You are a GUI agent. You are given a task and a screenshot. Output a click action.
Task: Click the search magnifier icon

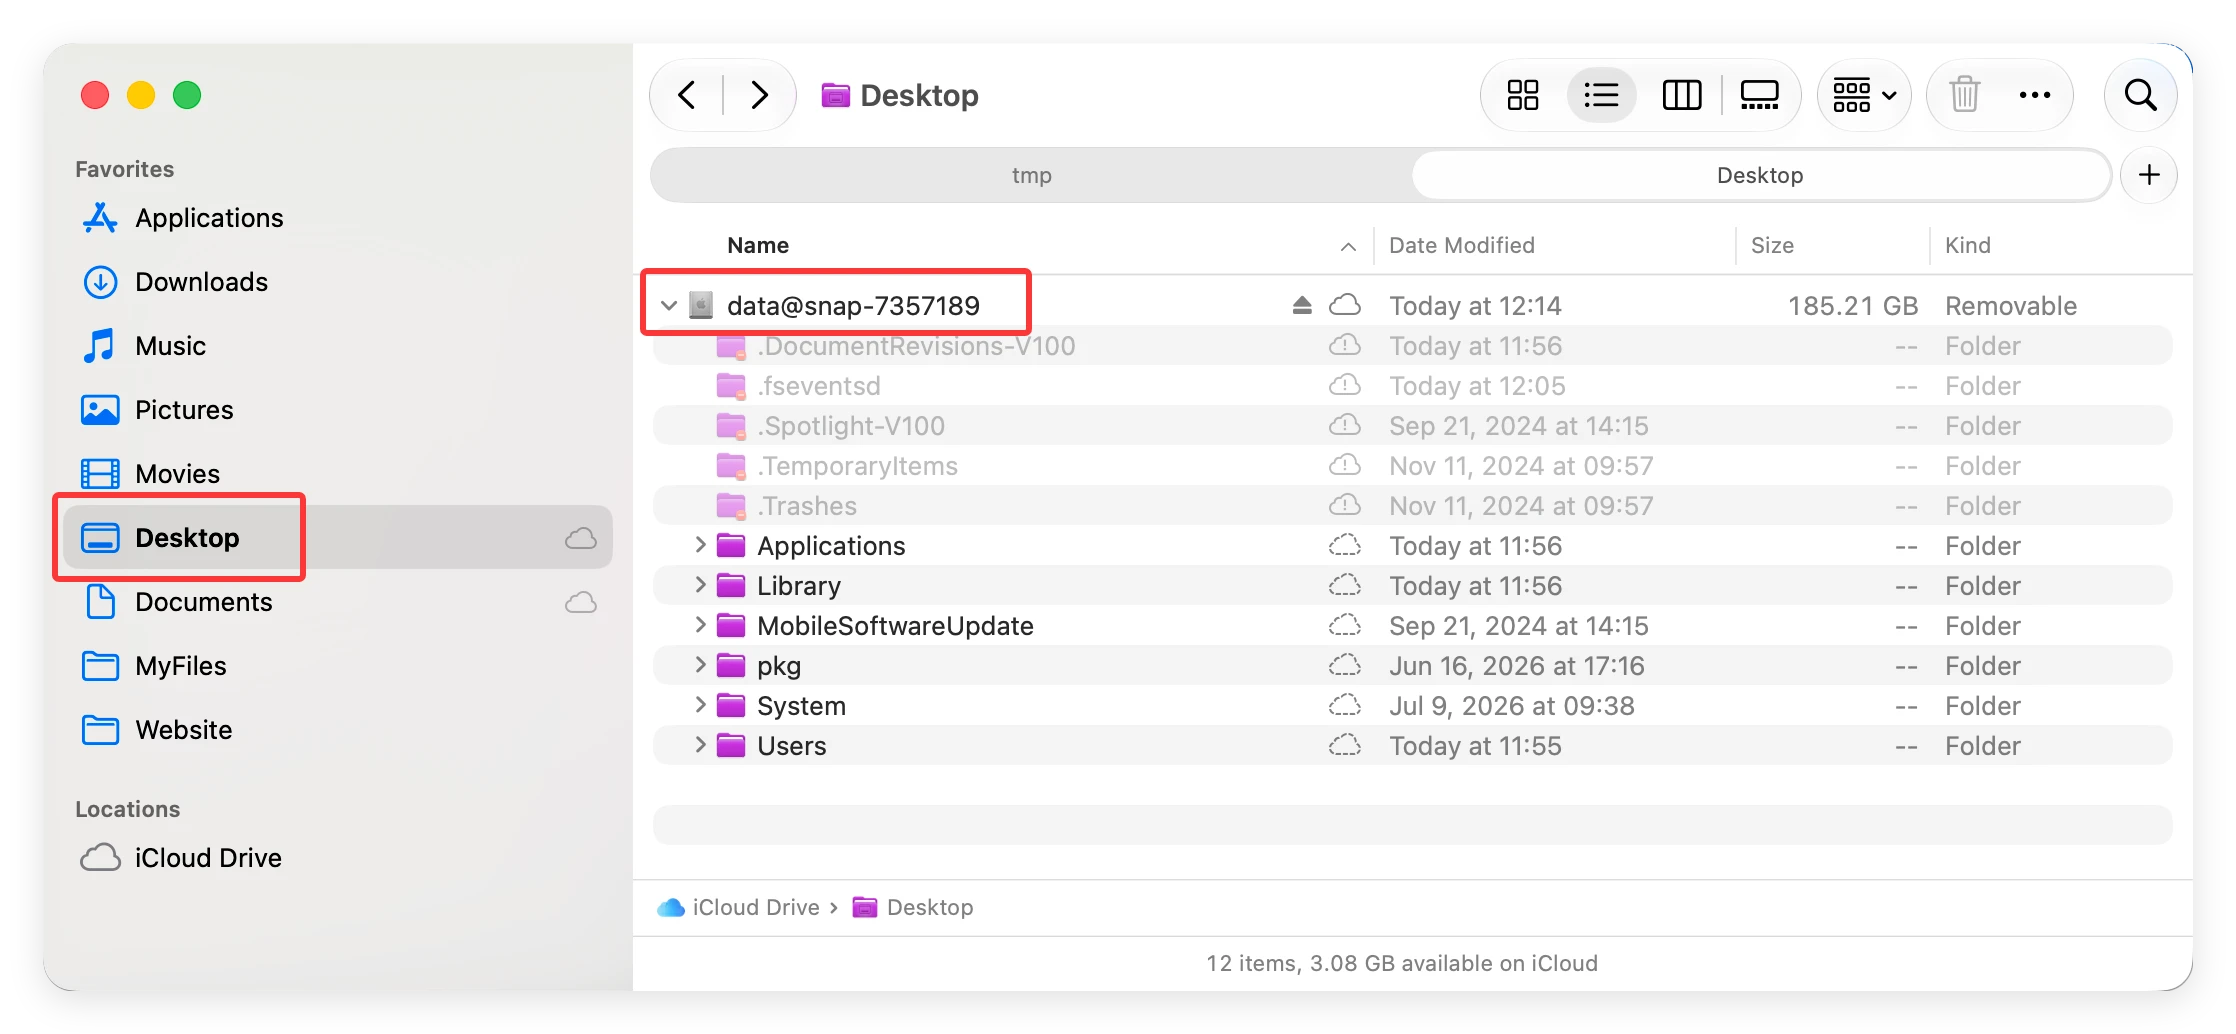[2140, 96]
